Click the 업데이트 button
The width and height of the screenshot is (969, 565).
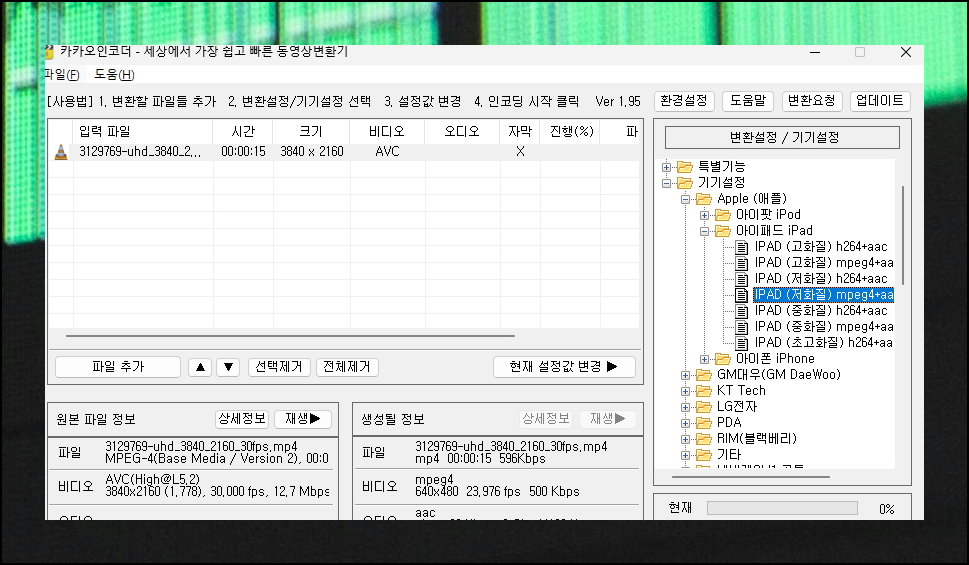pyautogui.click(x=879, y=101)
